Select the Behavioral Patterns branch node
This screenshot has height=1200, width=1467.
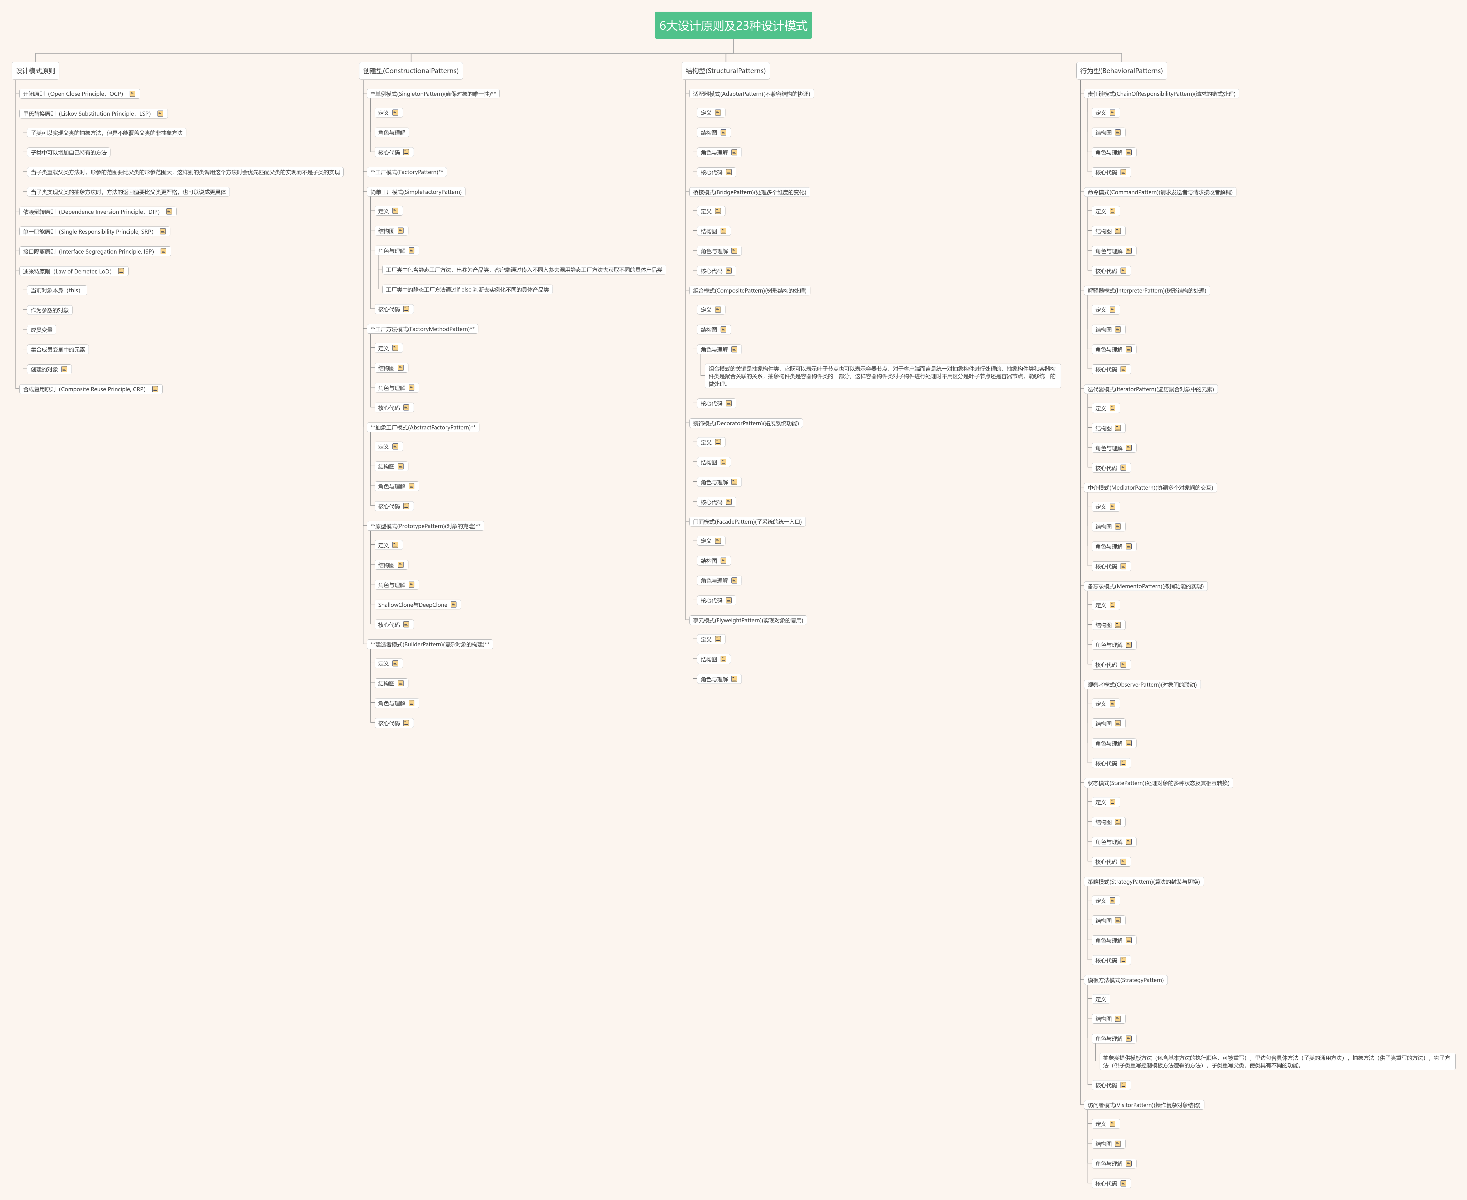click(x=1121, y=71)
